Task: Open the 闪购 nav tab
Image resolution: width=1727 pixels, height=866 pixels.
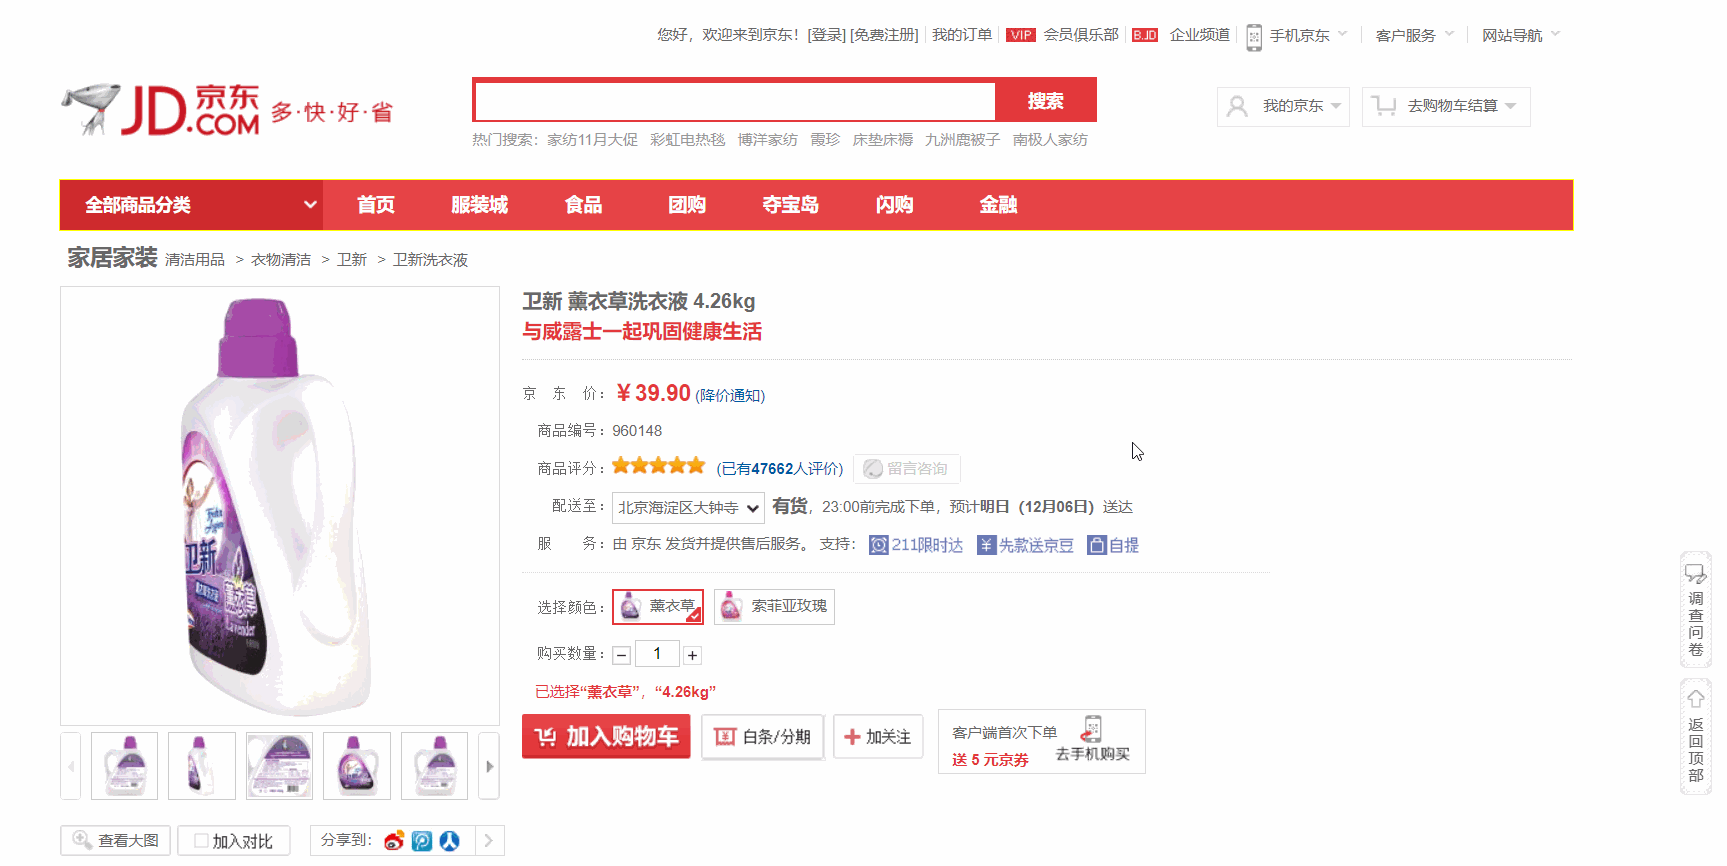Action: [x=895, y=205]
